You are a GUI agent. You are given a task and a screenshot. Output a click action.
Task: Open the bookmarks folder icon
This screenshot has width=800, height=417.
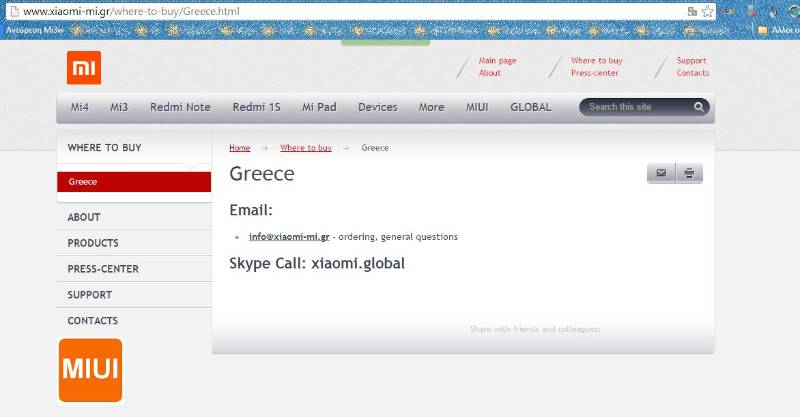[763, 30]
